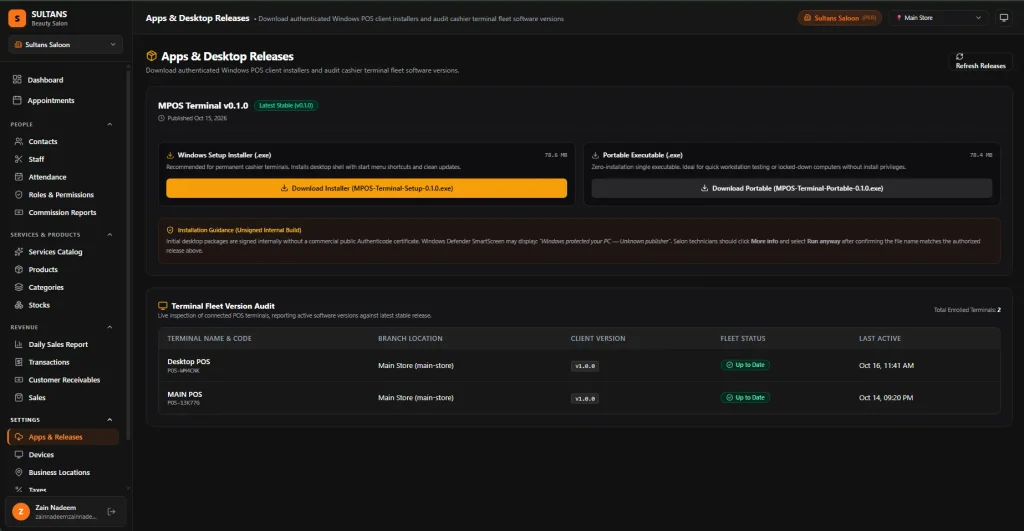Click the Products box icon

(18, 269)
